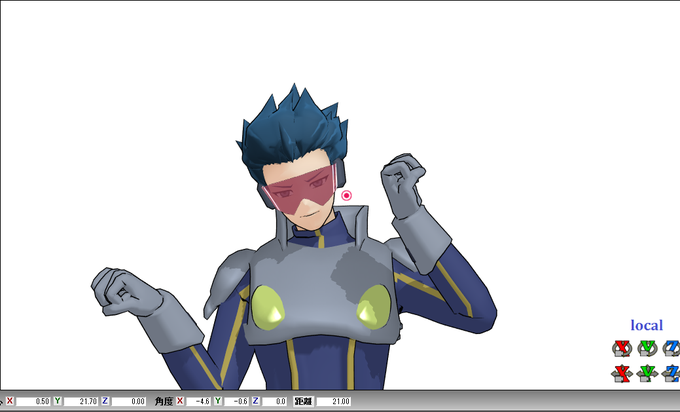The width and height of the screenshot is (680, 412).
Task: Toggle the local coordinate mode label
Action: point(647,325)
